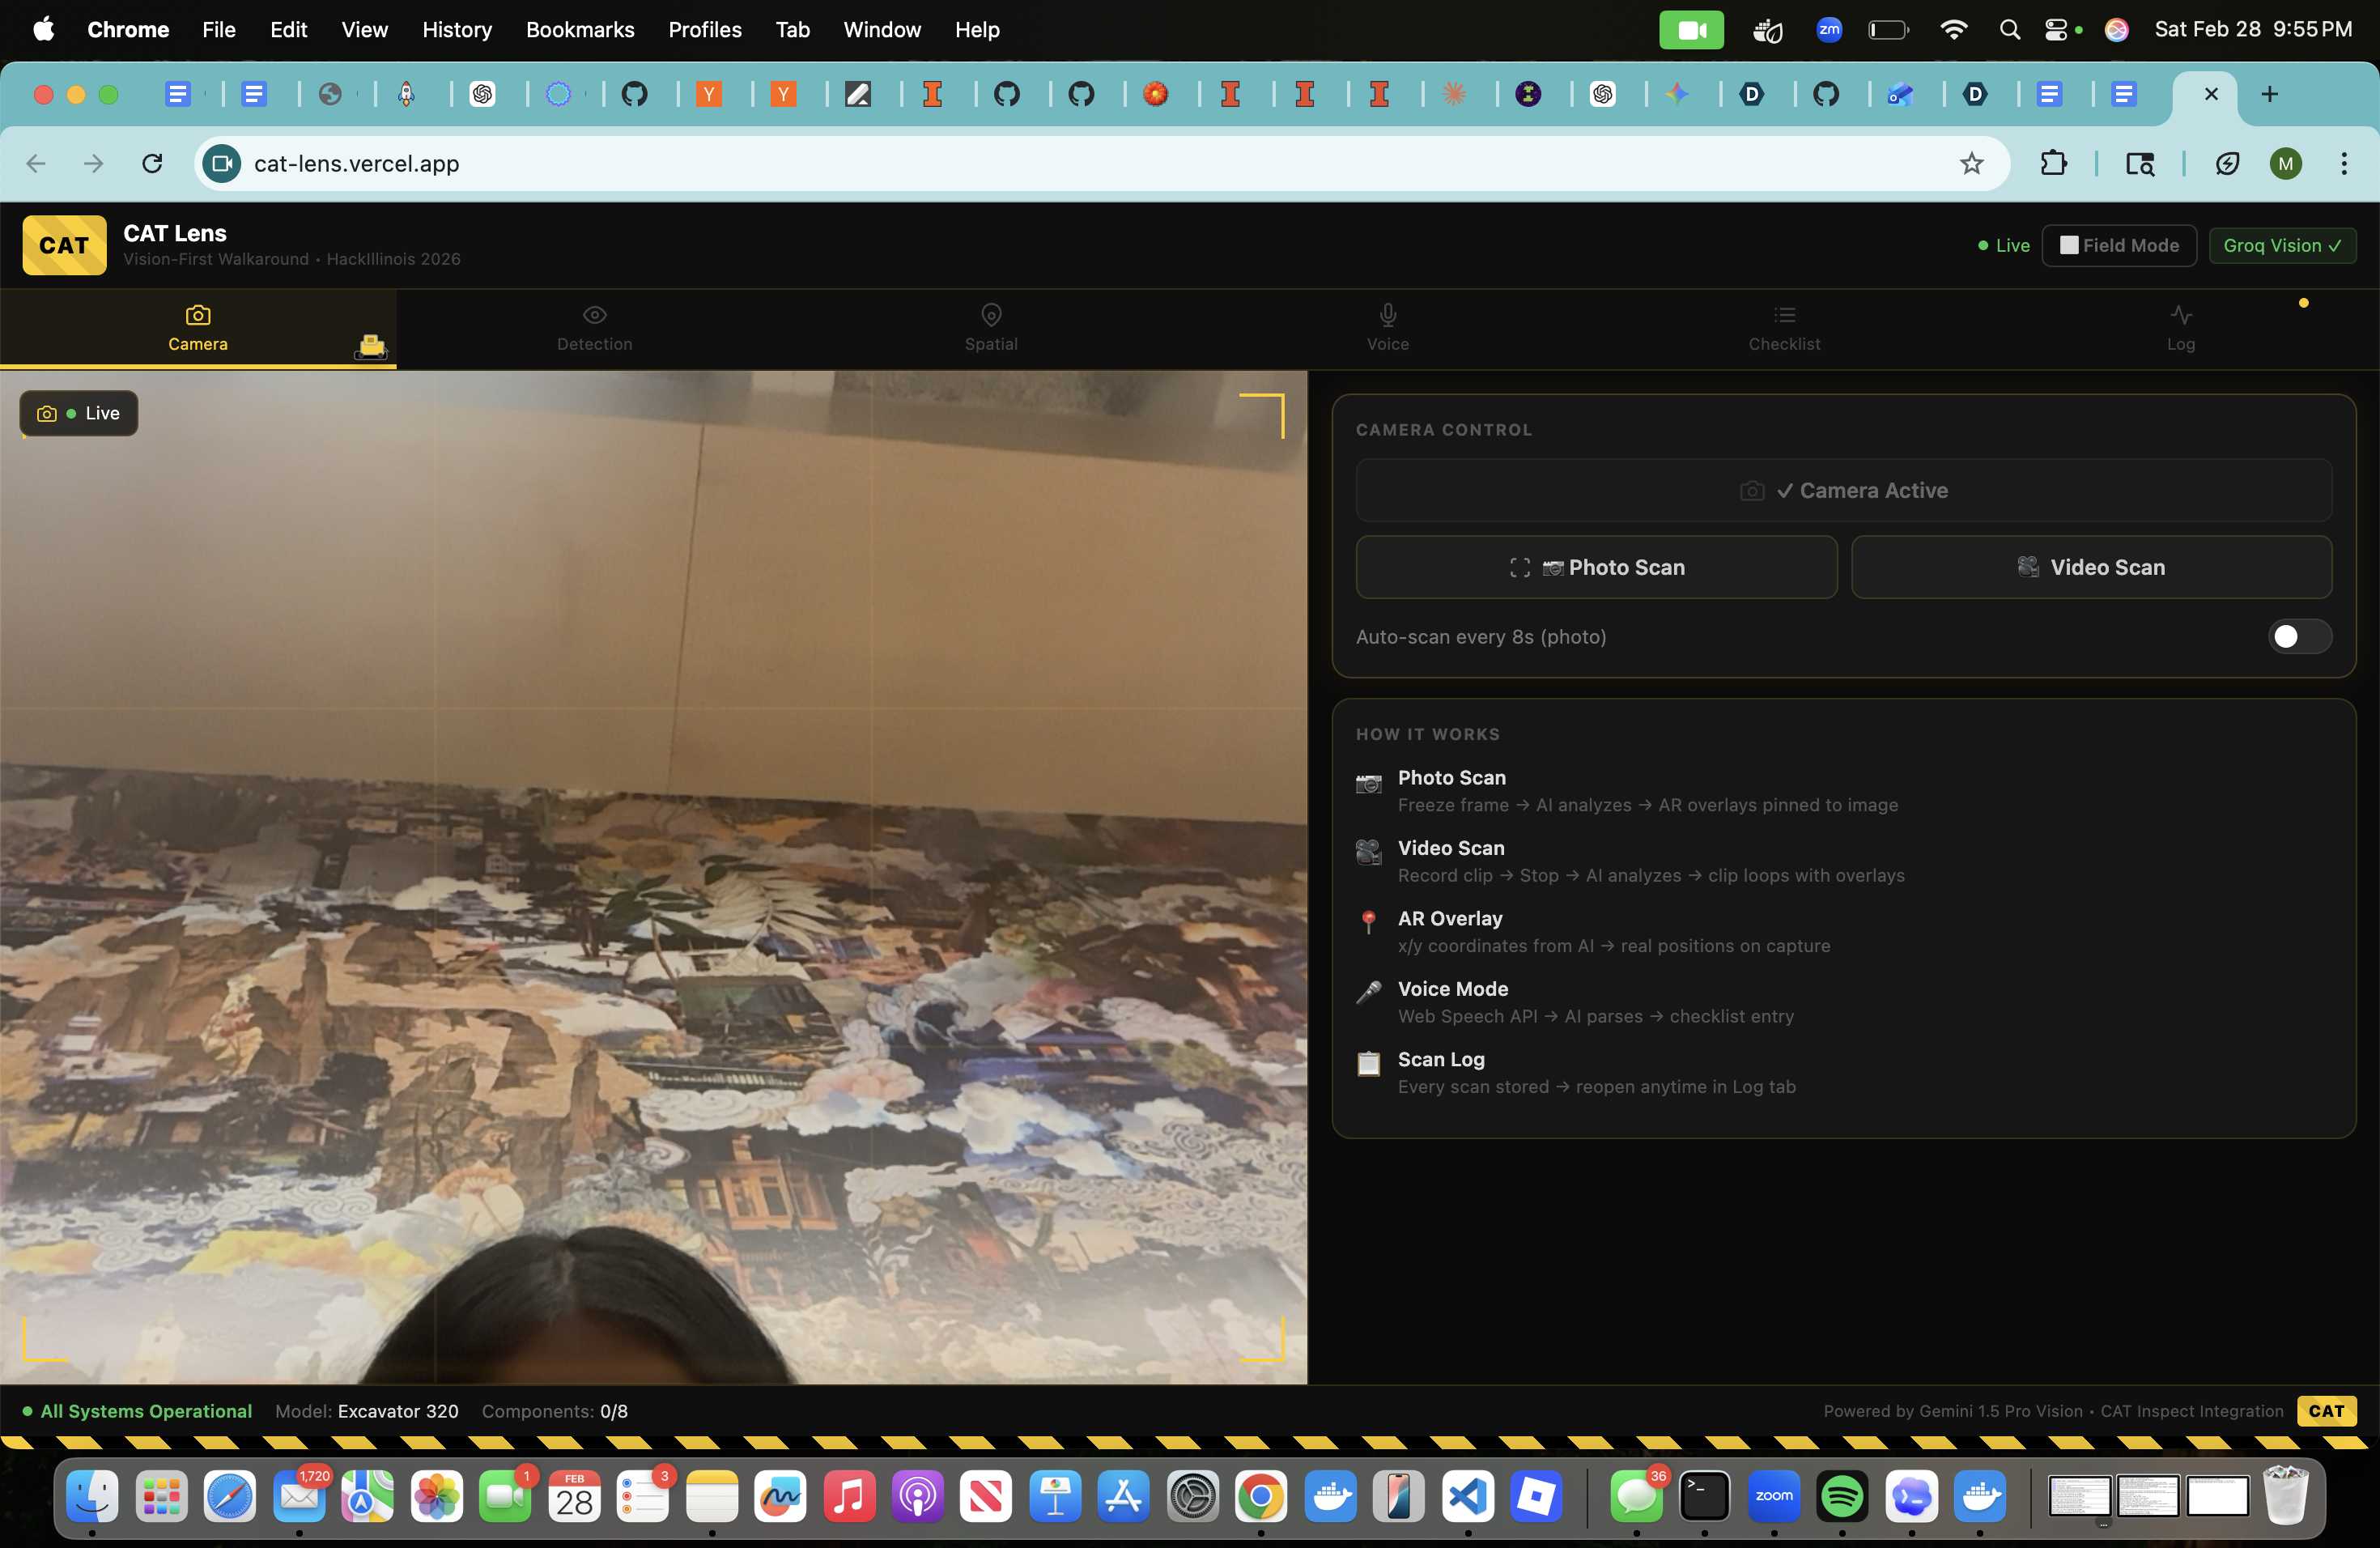This screenshot has width=2380, height=1548.
Task: Switch to the Spatial tab
Action: 990,329
